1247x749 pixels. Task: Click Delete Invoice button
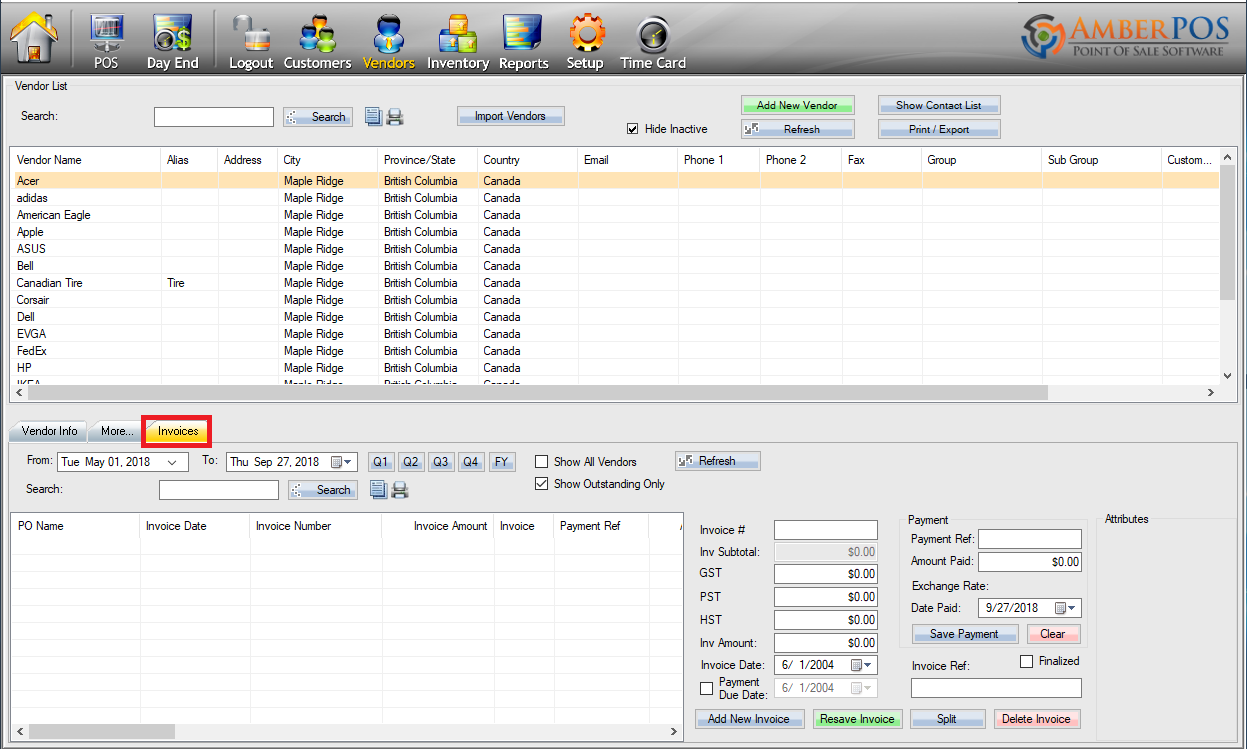point(1037,719)
